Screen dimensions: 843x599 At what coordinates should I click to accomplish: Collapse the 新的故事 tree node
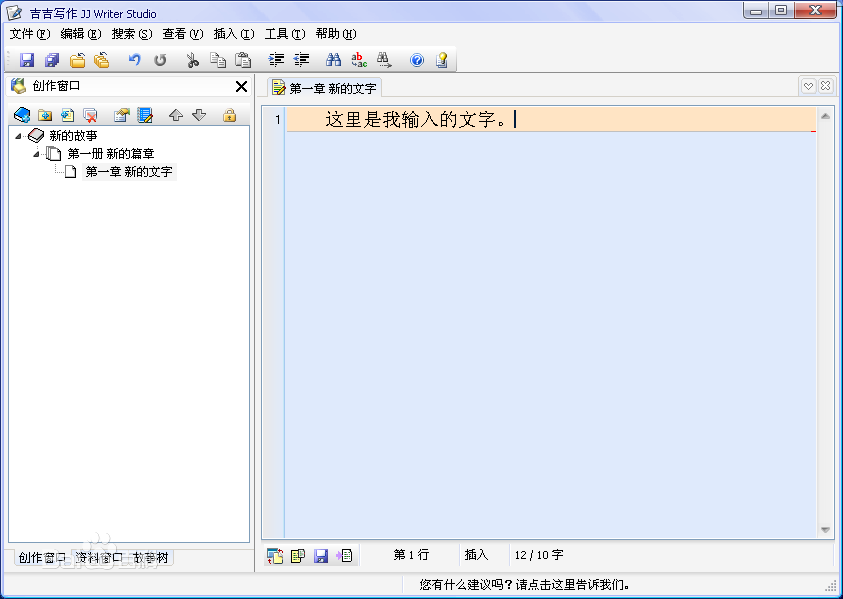[18, 136]
